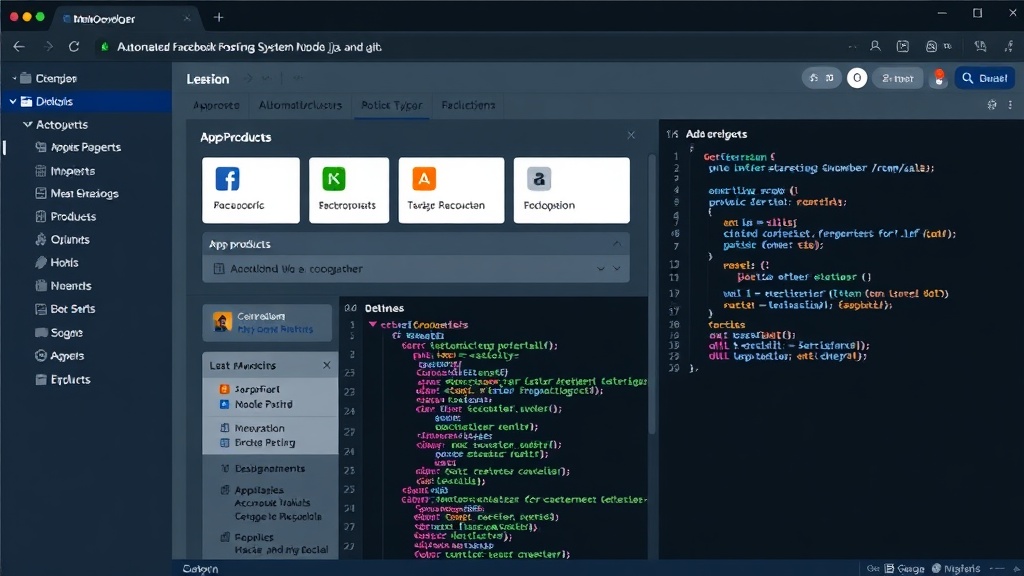
Task: Switch to the Faclictiens tab
Action: [468, 105]
